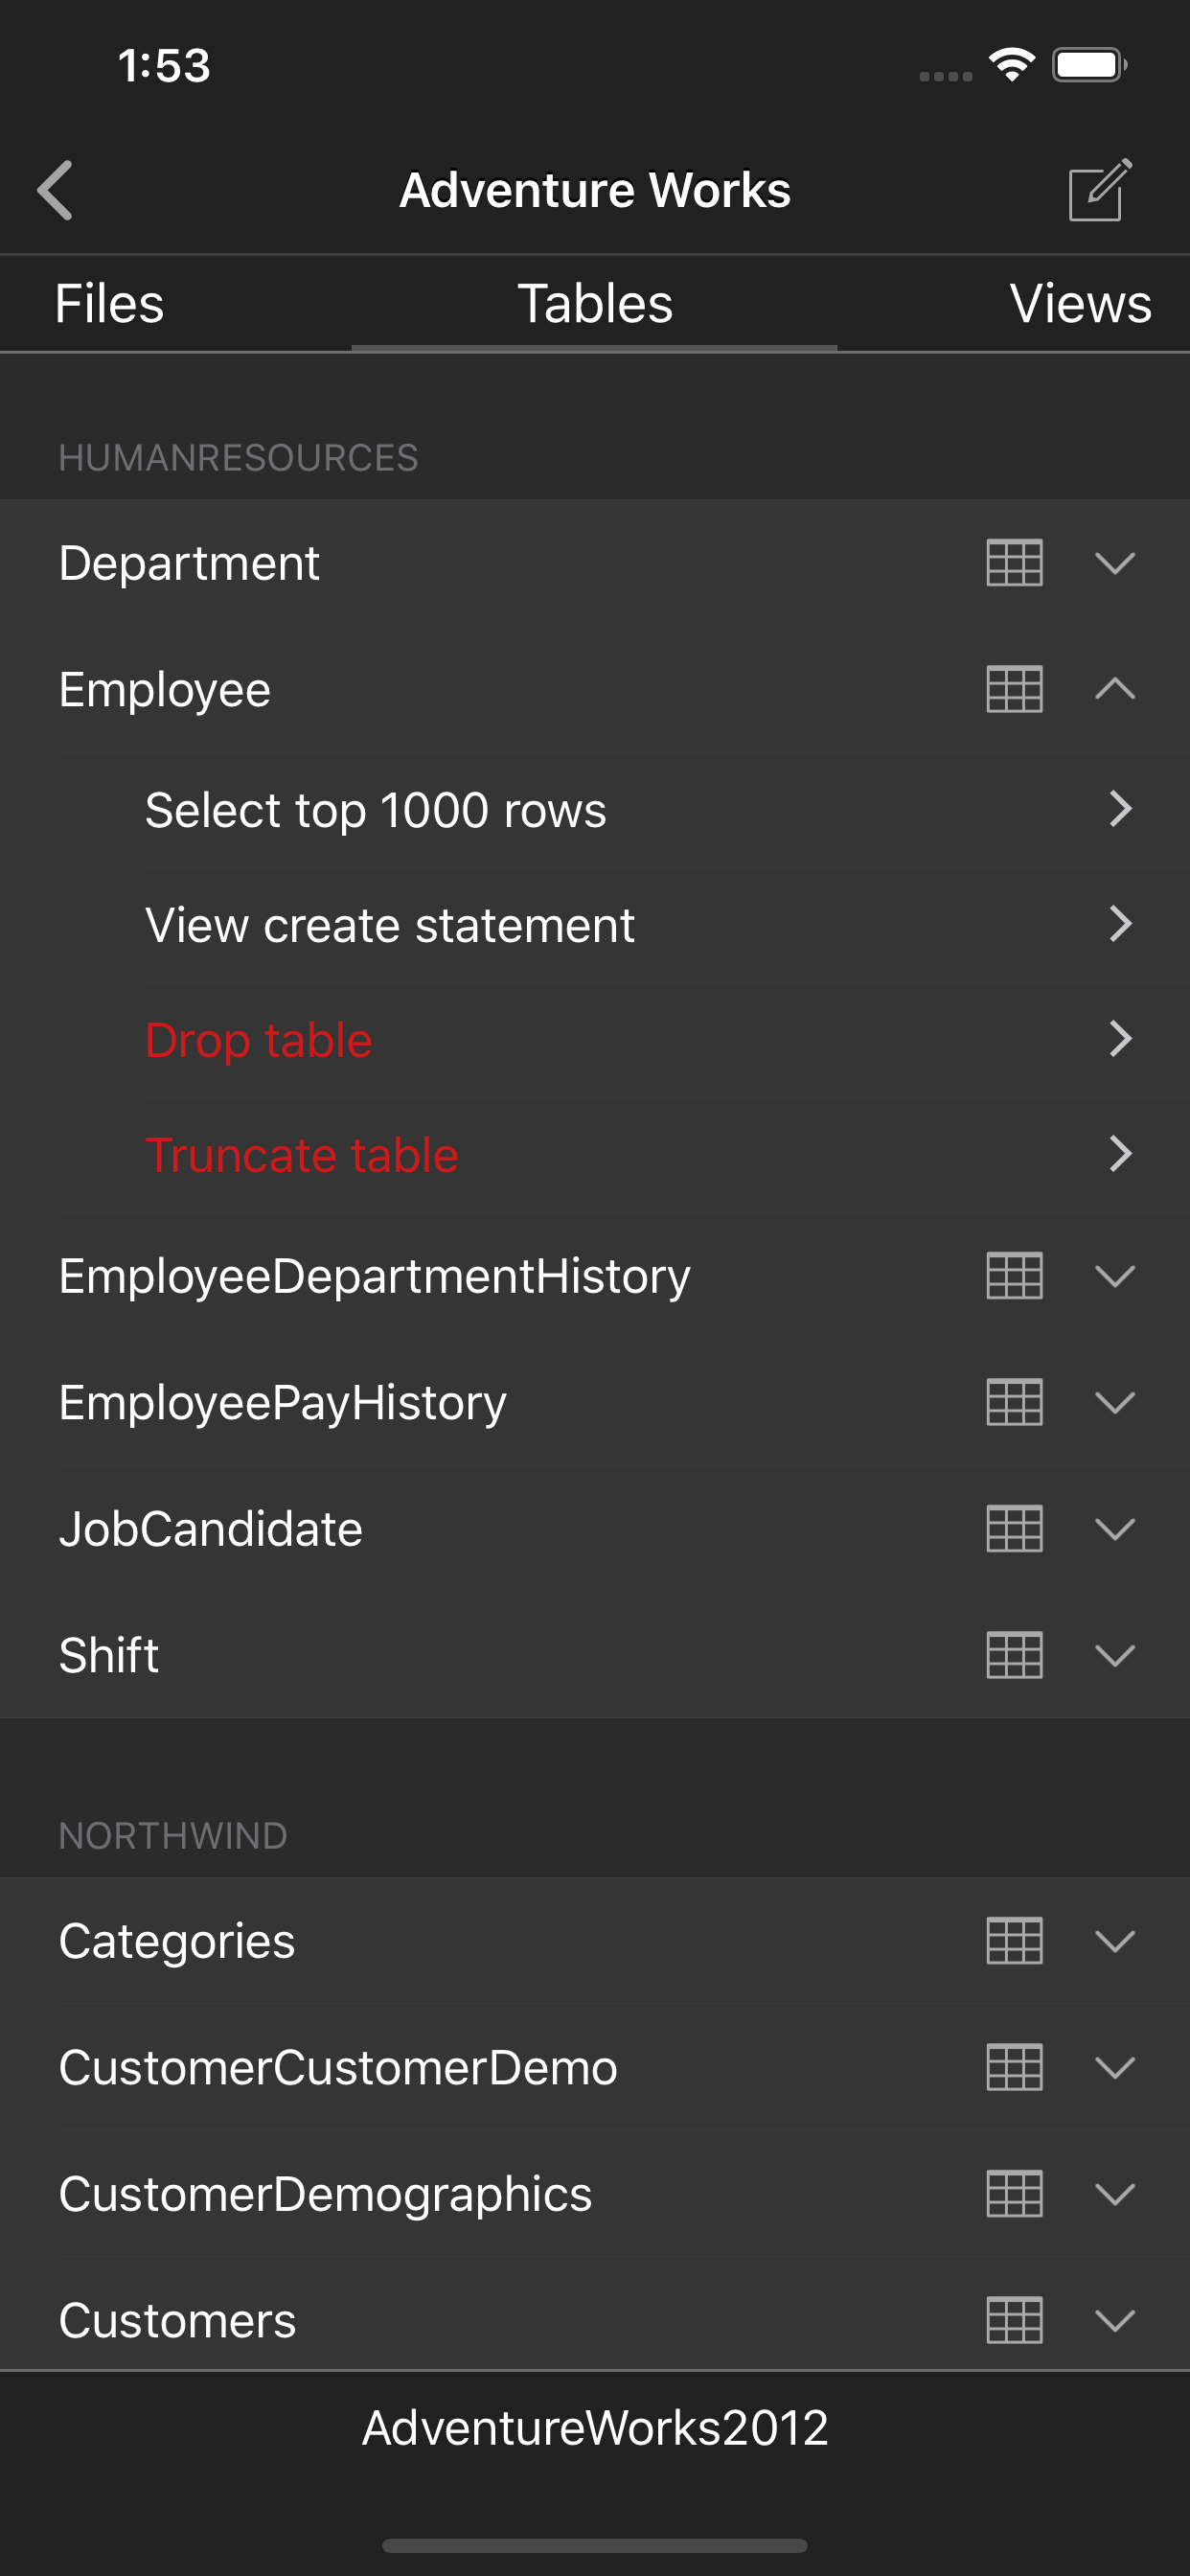The image size is (1190, 2576).
Task: Tap AdventureWorks2012 database name at bottom
Action: 595,2428
